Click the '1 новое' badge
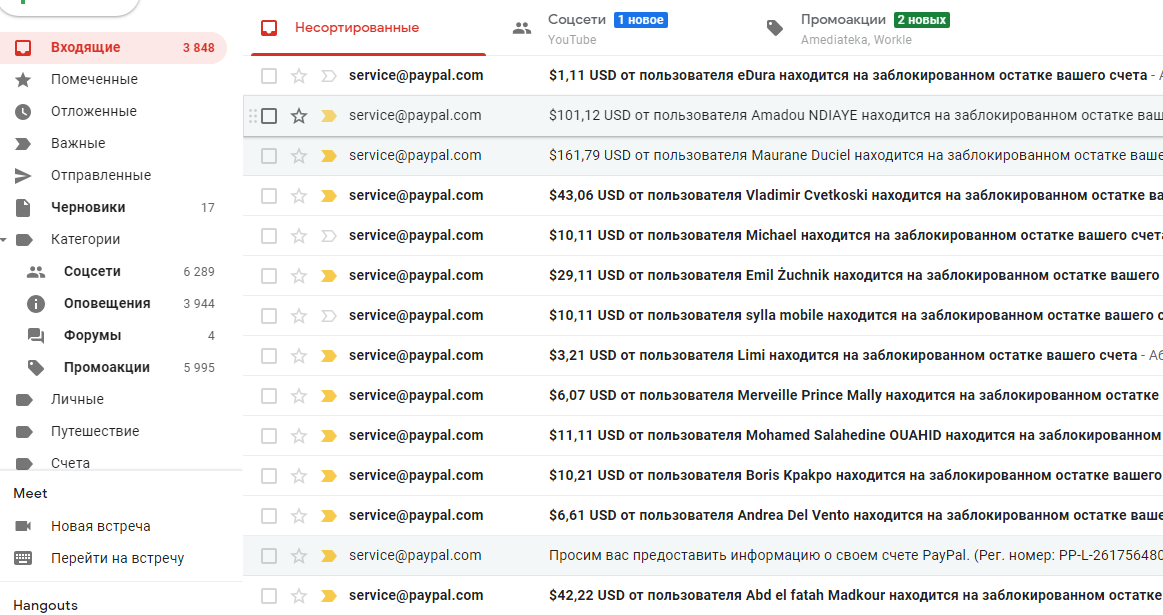1163x615 pixels. [x=641, y=20]
